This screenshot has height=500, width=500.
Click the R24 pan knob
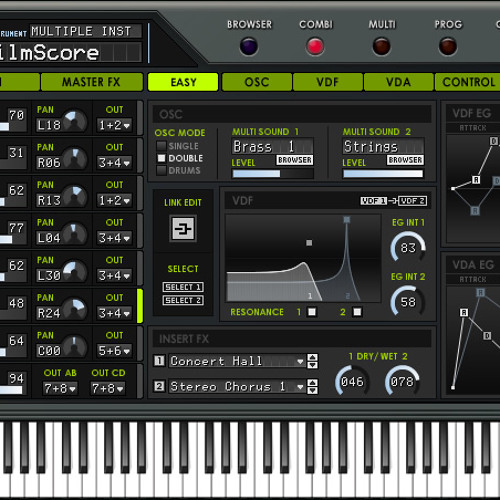75,310
